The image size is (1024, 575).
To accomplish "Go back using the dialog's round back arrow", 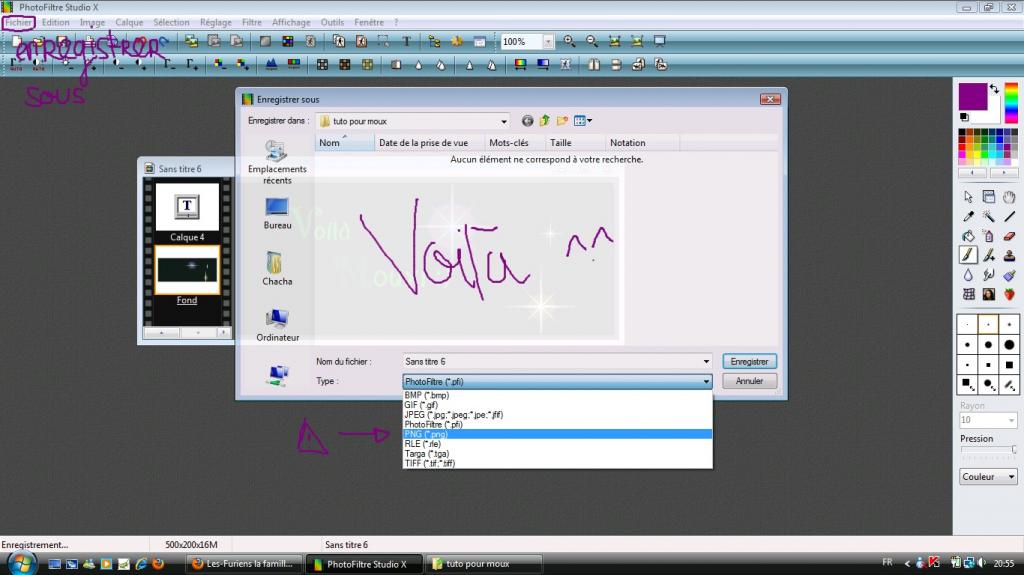I will [527, 121].
